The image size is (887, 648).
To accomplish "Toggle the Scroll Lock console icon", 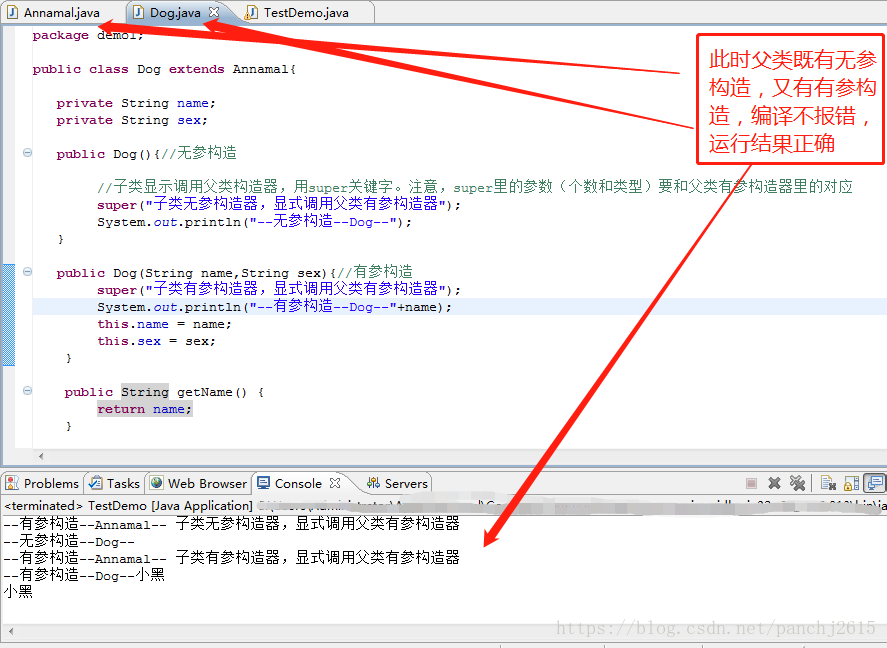I will [851, 483].
